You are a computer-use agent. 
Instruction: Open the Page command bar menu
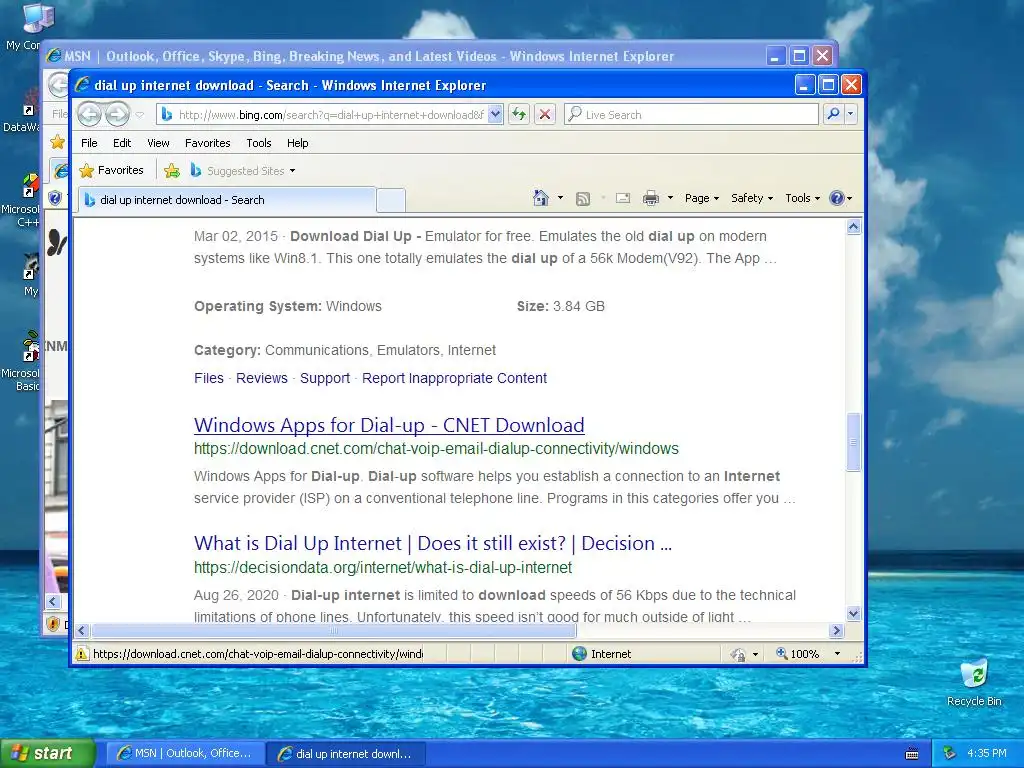pos(702,198)
